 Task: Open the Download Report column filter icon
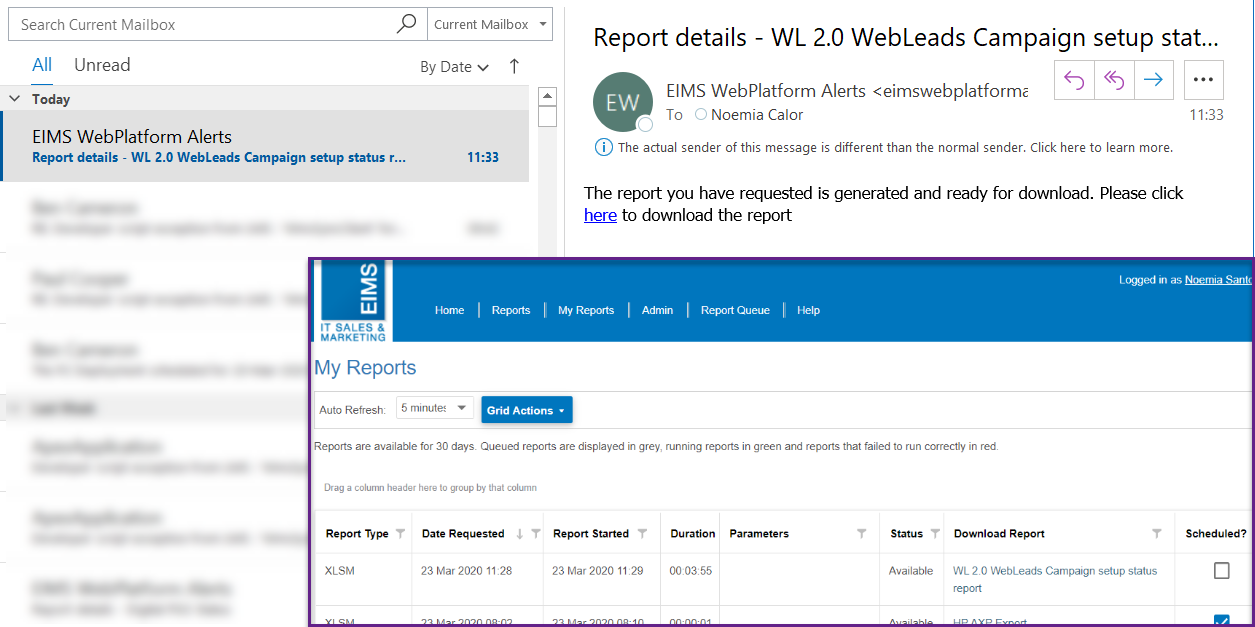pos(1156,534)
